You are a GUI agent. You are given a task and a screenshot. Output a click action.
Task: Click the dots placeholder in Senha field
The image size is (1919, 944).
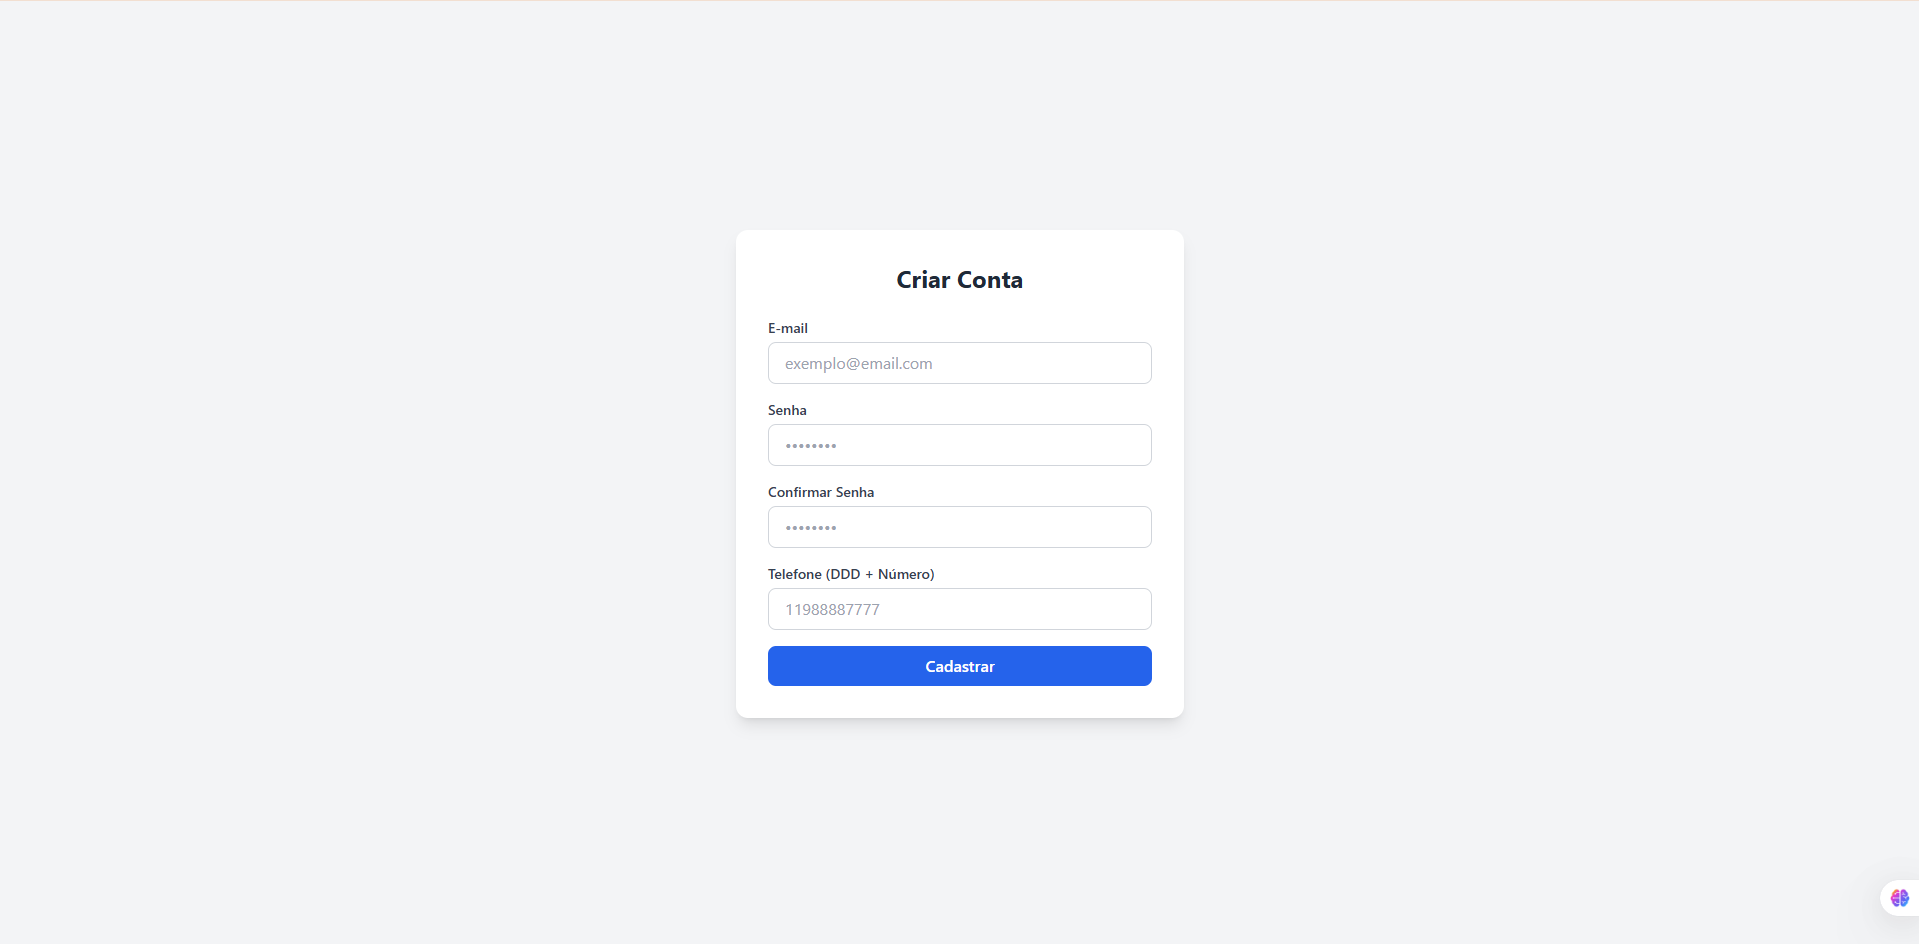pos(811,446)
